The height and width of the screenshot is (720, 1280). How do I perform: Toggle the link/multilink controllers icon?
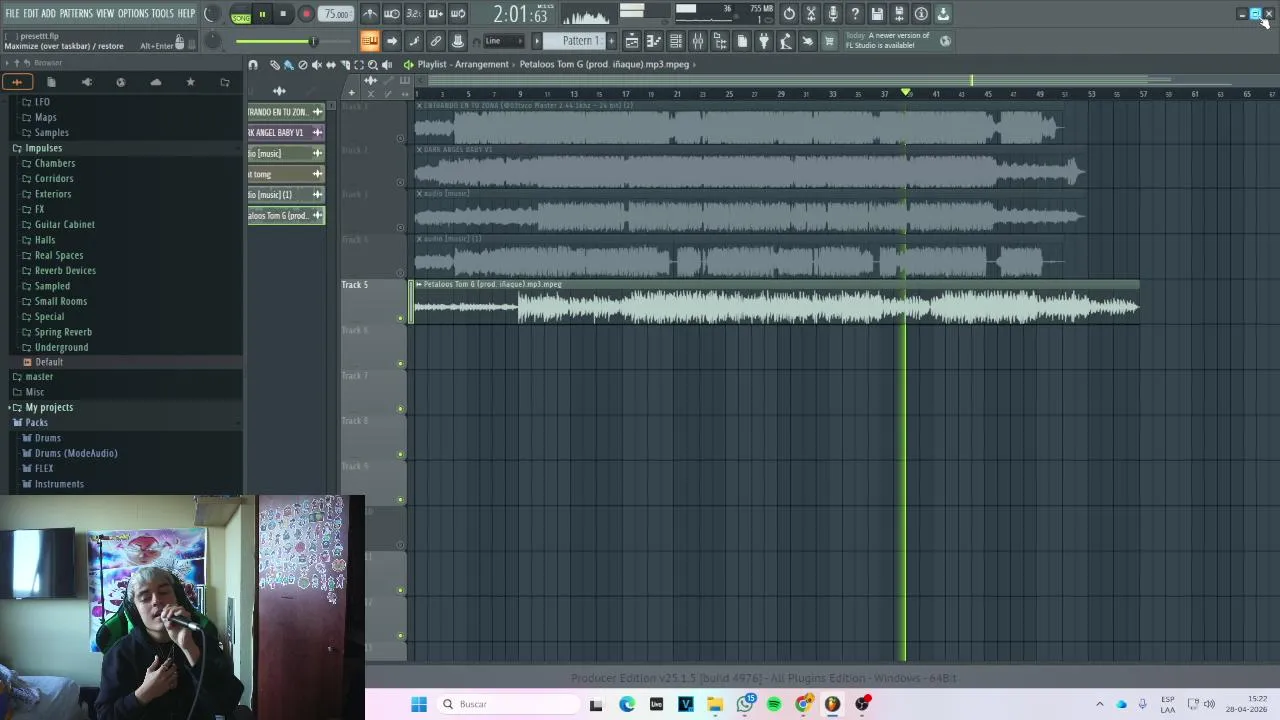click(436, 41)
